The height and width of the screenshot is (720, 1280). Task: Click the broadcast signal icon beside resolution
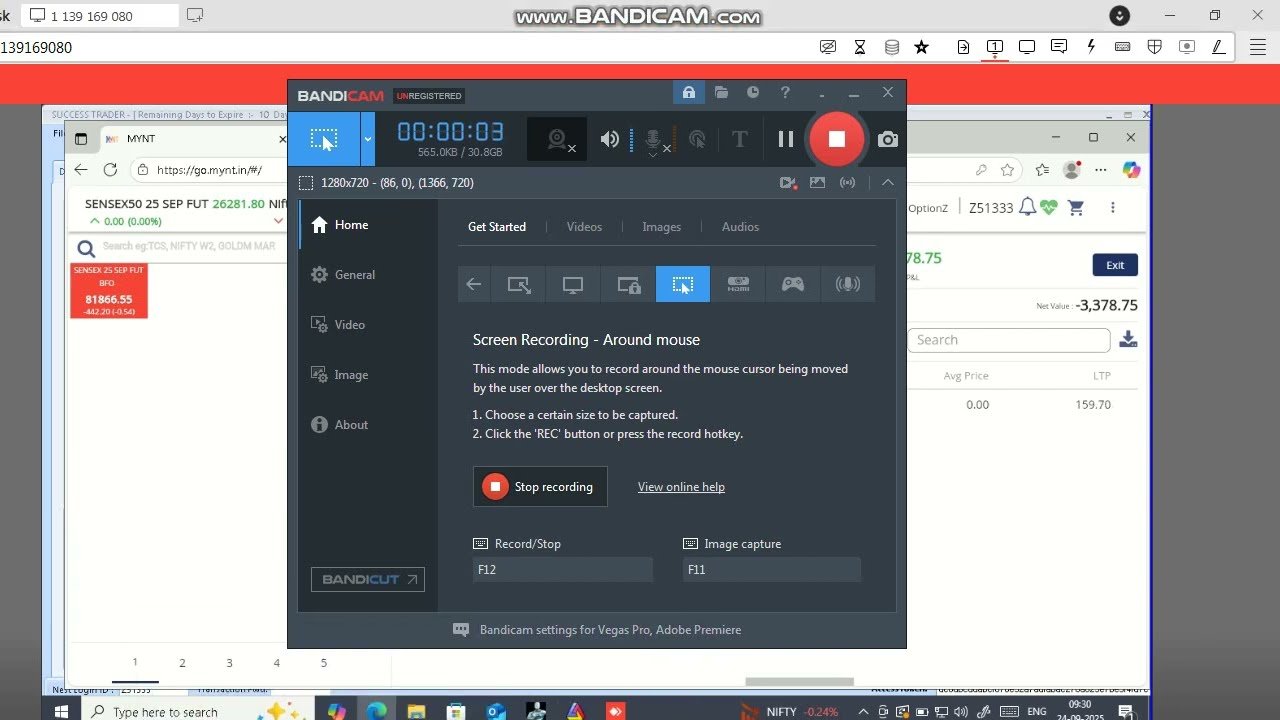tap(848, 182)
